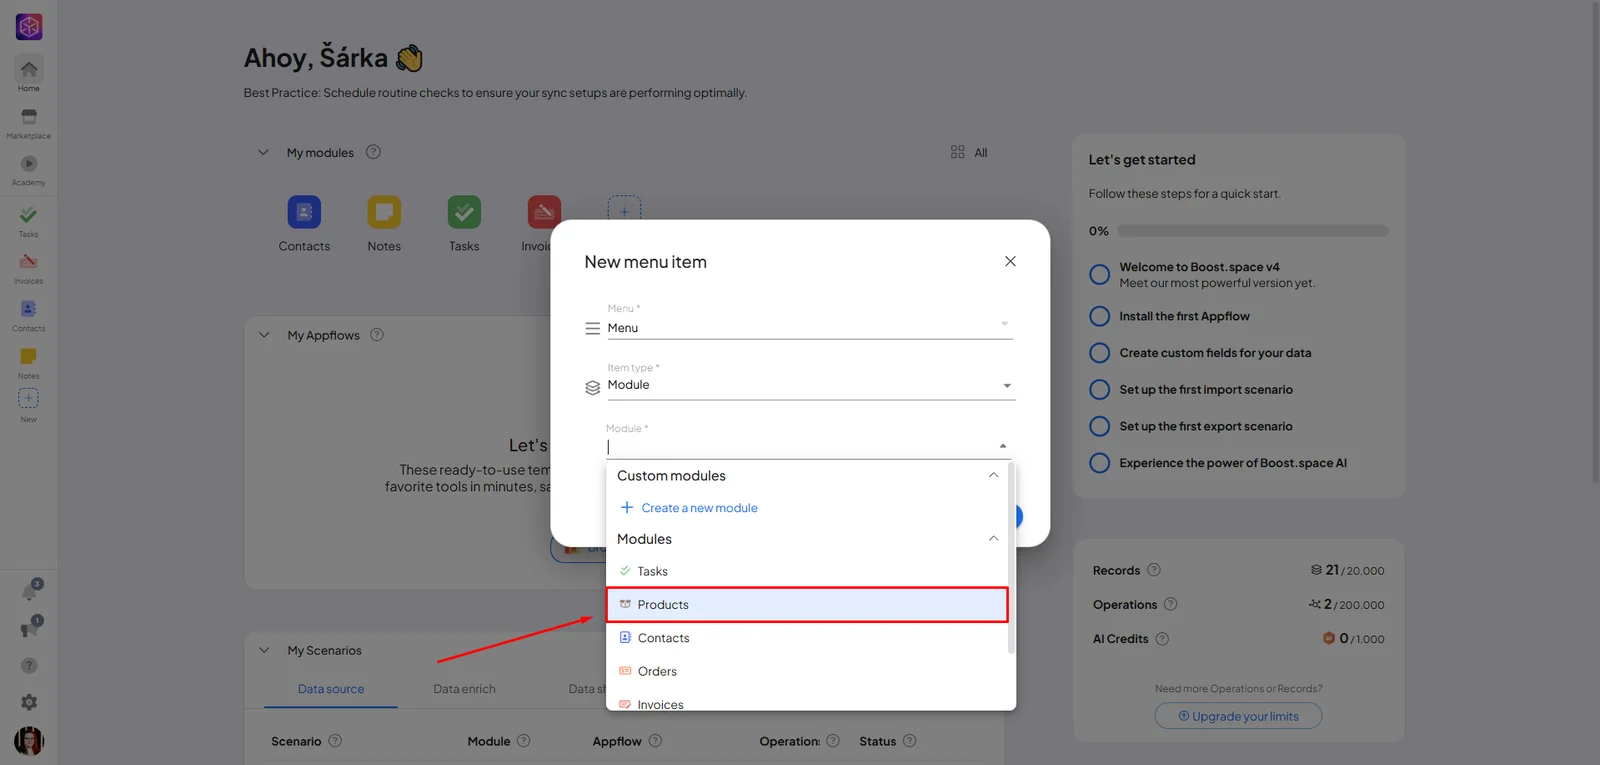Screen dimensions: 1600x765
Task: Open notifications bell in the sidebar
Action: [x=30, y=591]
